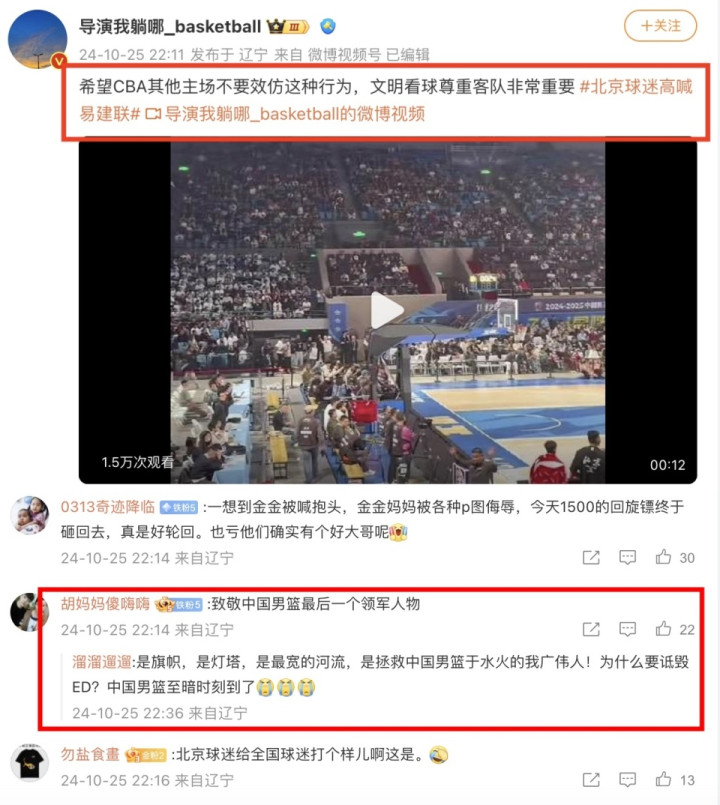This screenshot has width=720, height=805.
Task: Reply to 0313奇迹降临's comment via bubble icon
Action: pyautogui.click(x=628, y=558)
